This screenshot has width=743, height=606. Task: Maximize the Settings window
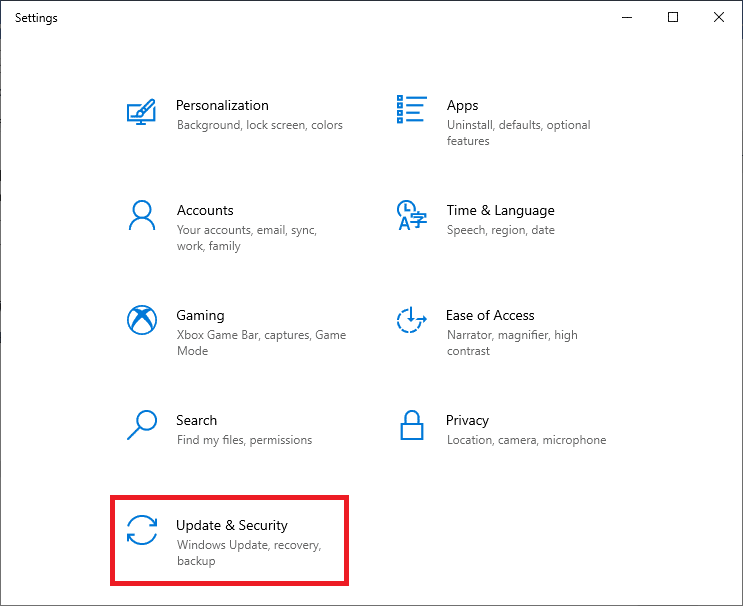pos(673,17)
